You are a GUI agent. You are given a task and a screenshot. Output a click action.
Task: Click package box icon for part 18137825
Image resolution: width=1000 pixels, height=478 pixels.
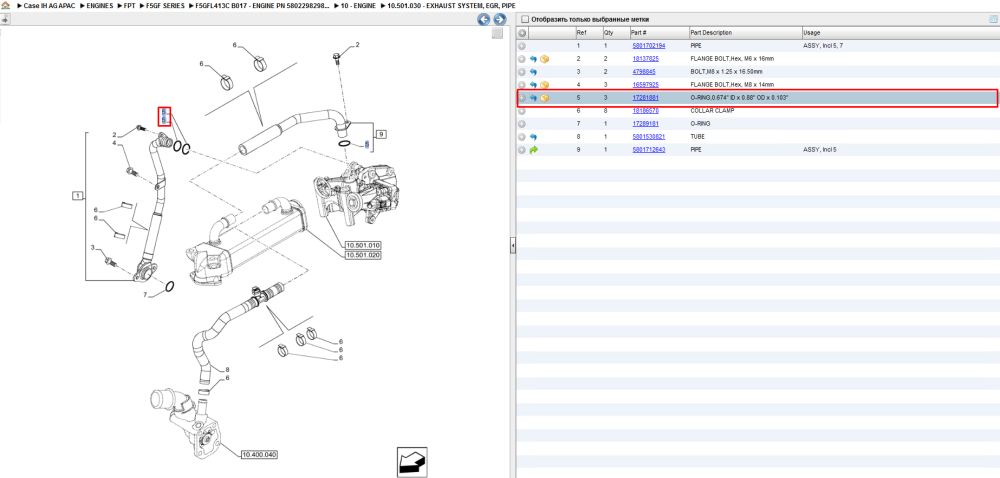click(x=545, y=59)
